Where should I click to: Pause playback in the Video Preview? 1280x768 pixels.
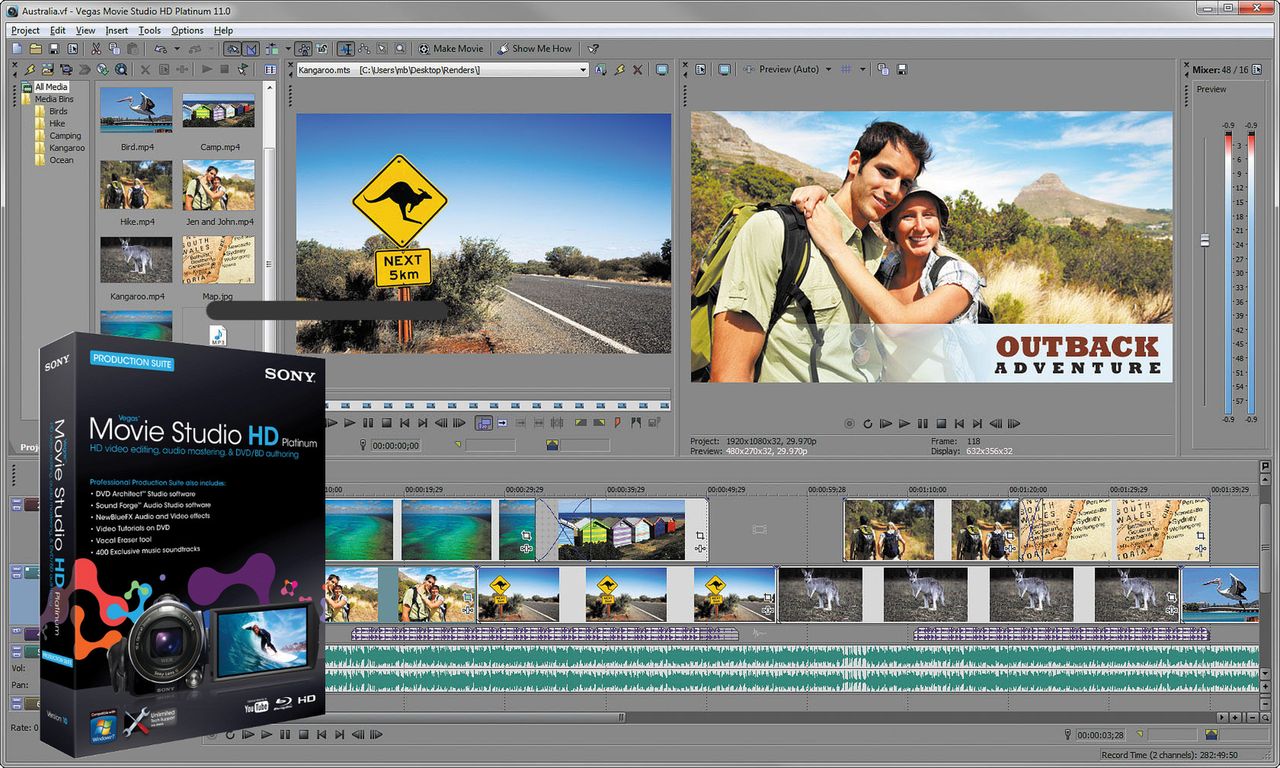[x=923, y=424]
